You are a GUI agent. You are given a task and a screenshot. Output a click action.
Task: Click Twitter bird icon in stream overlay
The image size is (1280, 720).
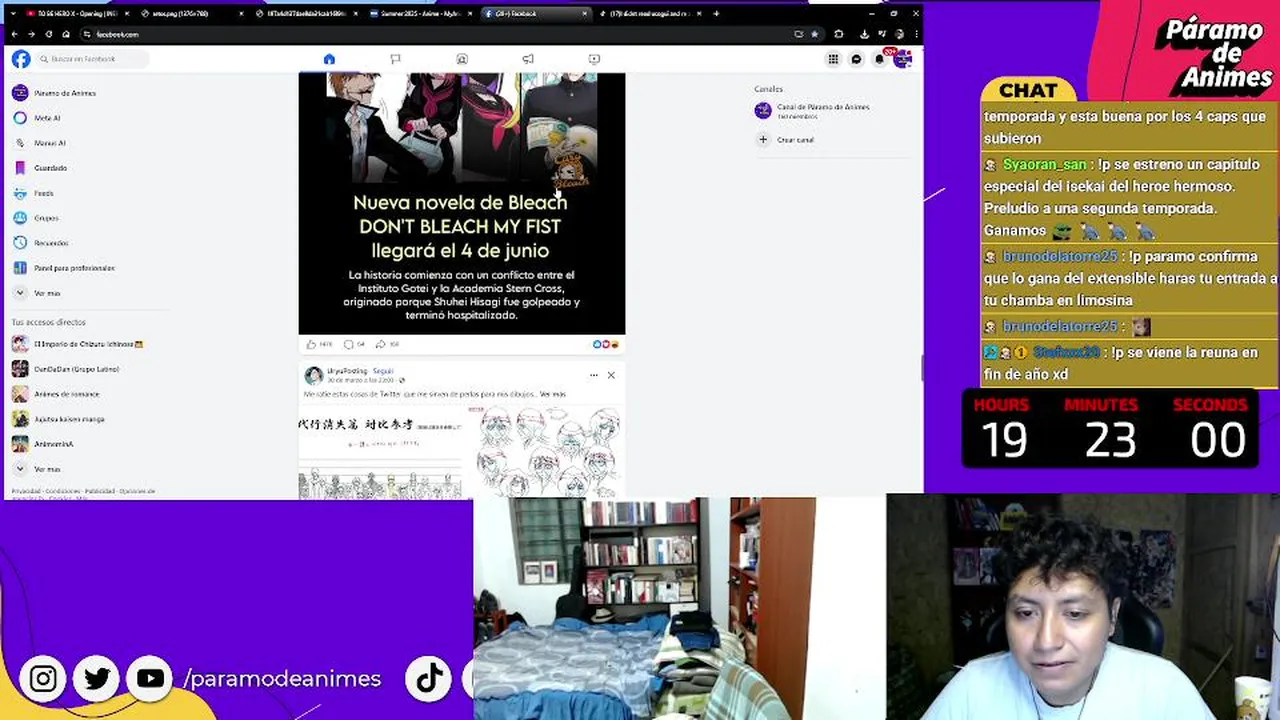point(97,679)
